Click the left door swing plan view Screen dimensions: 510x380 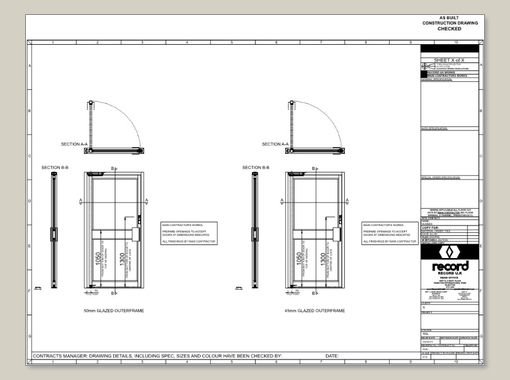pos(114,127)
